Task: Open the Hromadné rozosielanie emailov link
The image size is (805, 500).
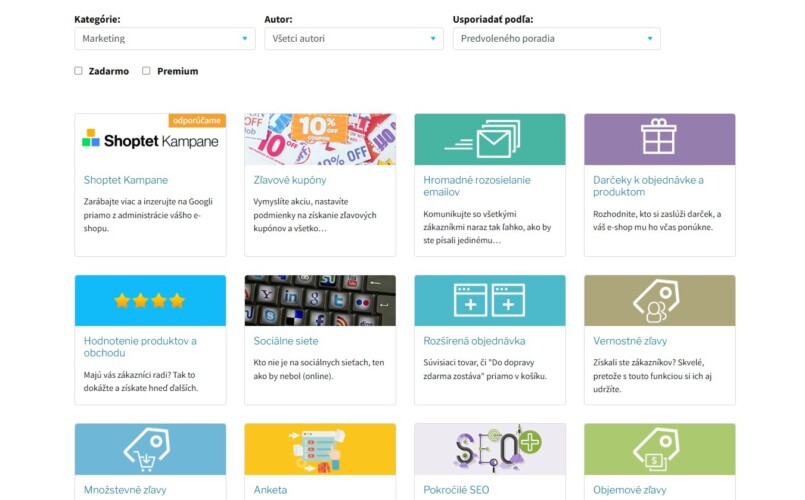Action: click(477, 186)
